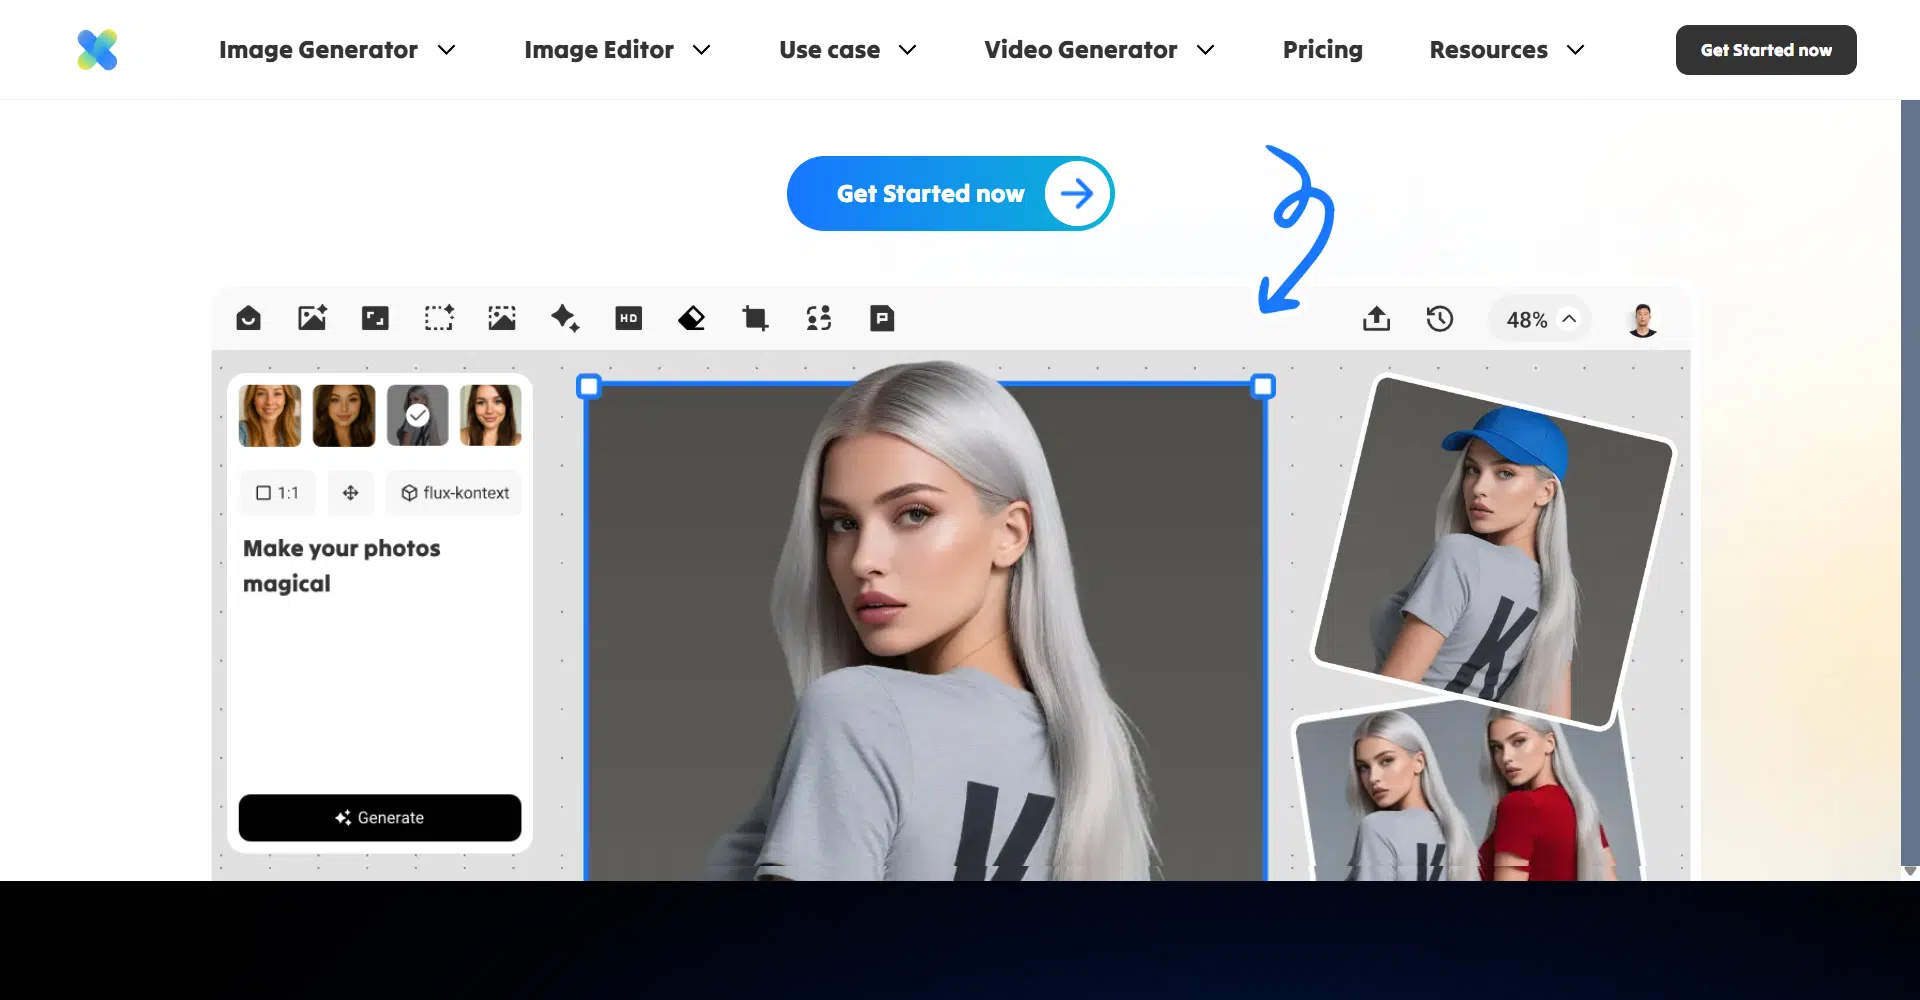Select the AI dashed selection tool

[438, 318]
